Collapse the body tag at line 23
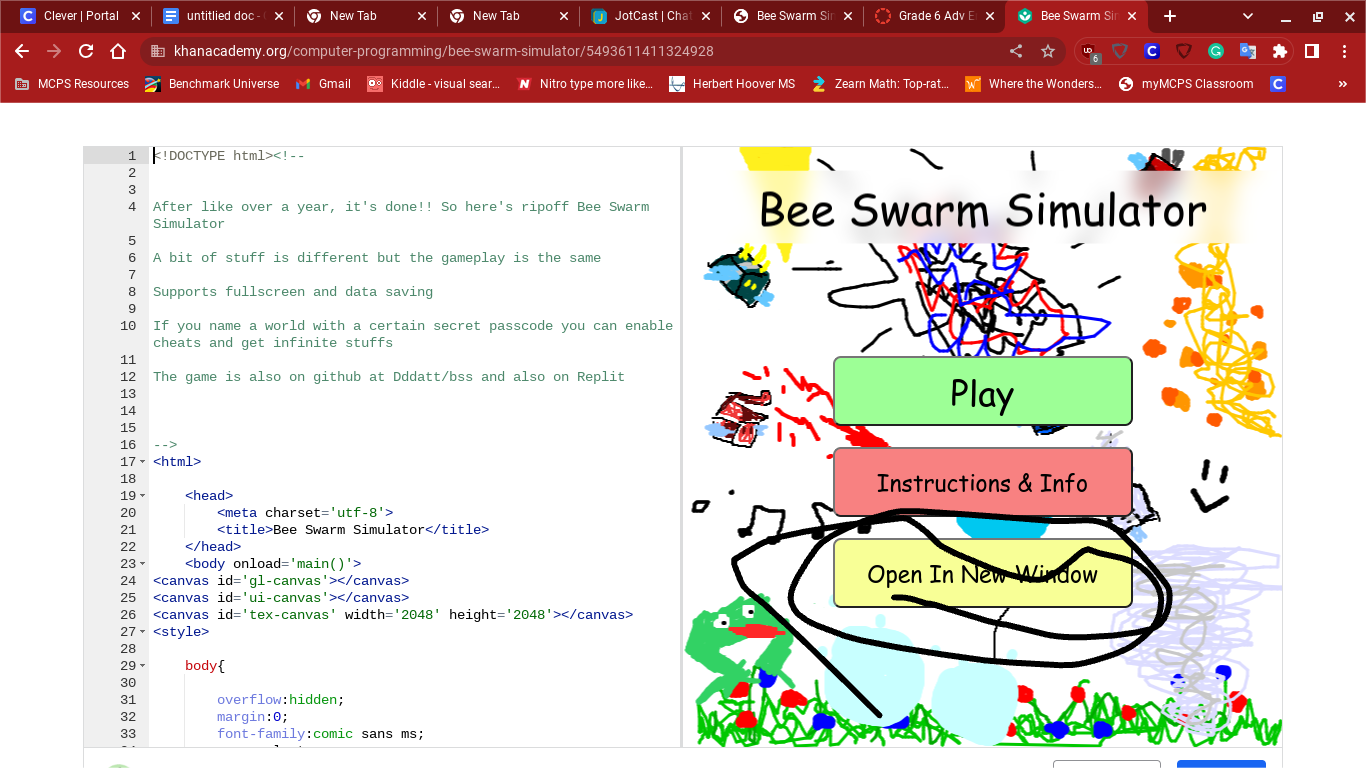Viewport: 1366px width, 768px height. tap(143, 564)
